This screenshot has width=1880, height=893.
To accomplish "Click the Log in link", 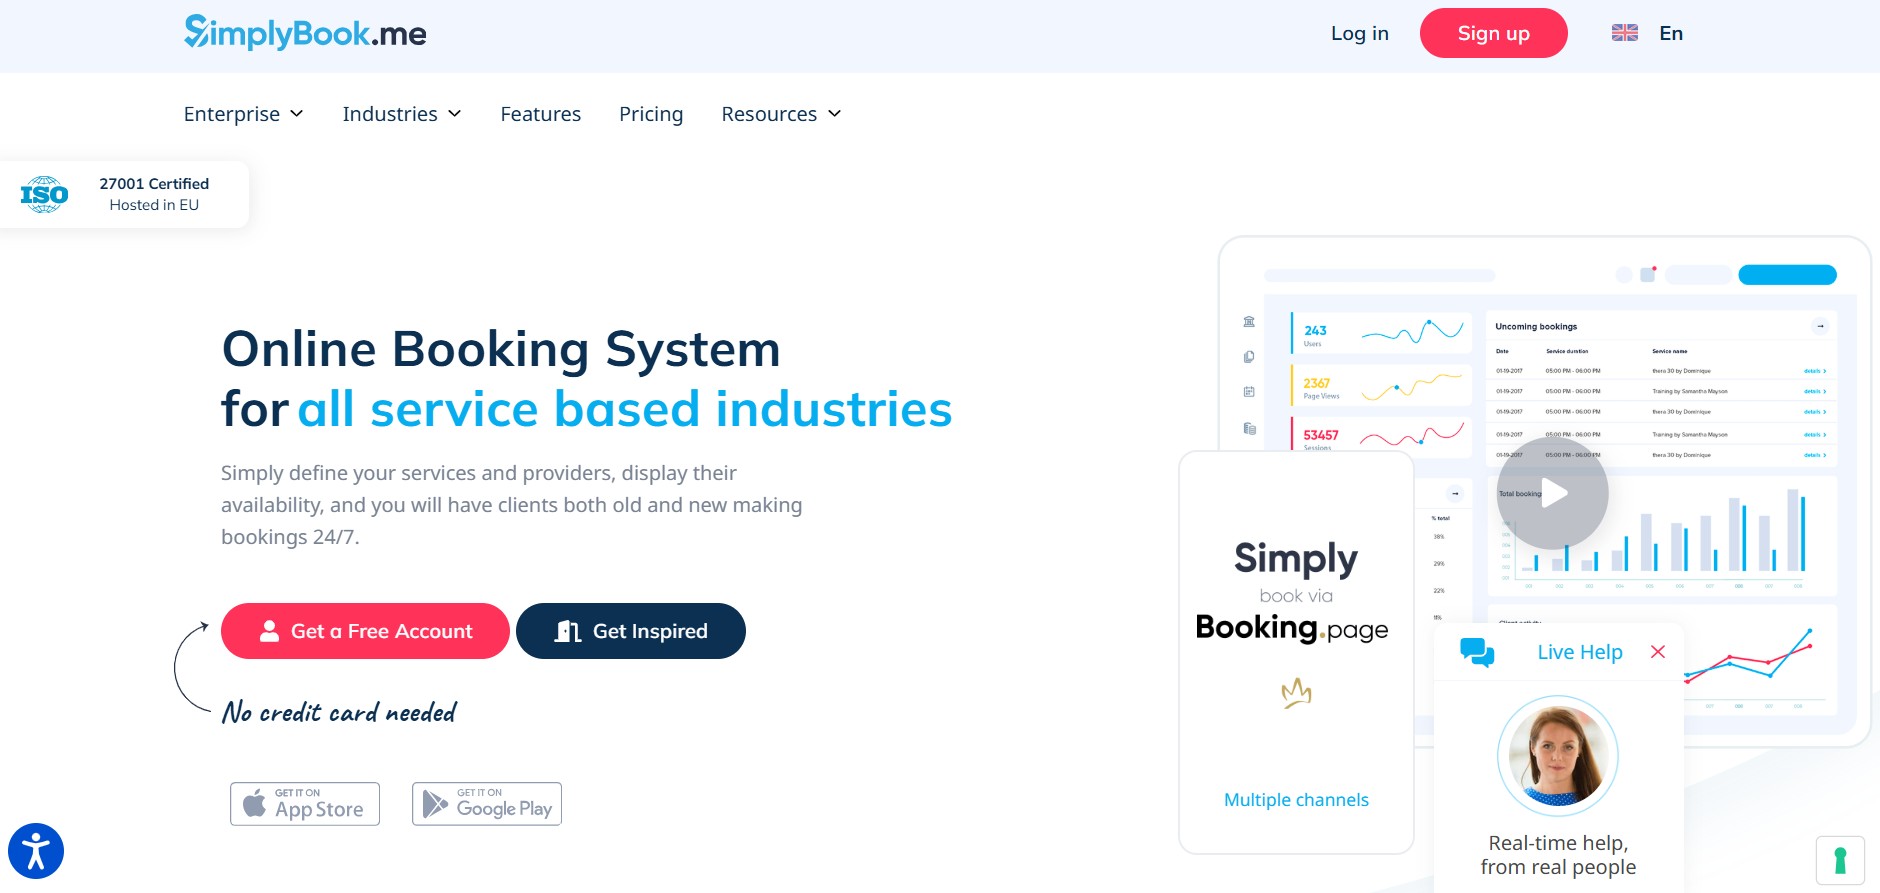I will pos(1359,33).
